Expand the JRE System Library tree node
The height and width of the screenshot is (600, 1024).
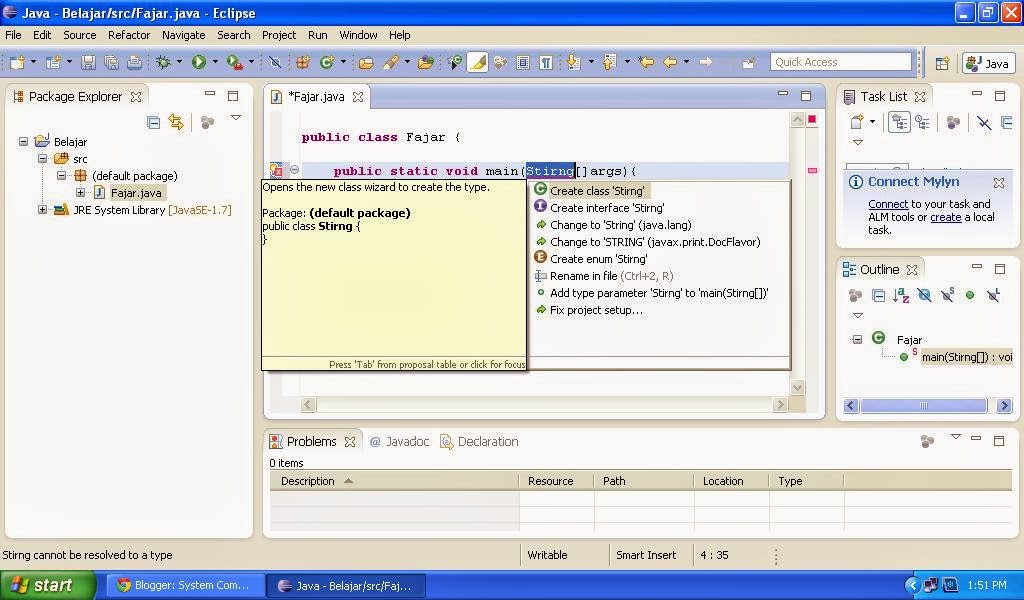pyautogui.click(x=42, y=210)
